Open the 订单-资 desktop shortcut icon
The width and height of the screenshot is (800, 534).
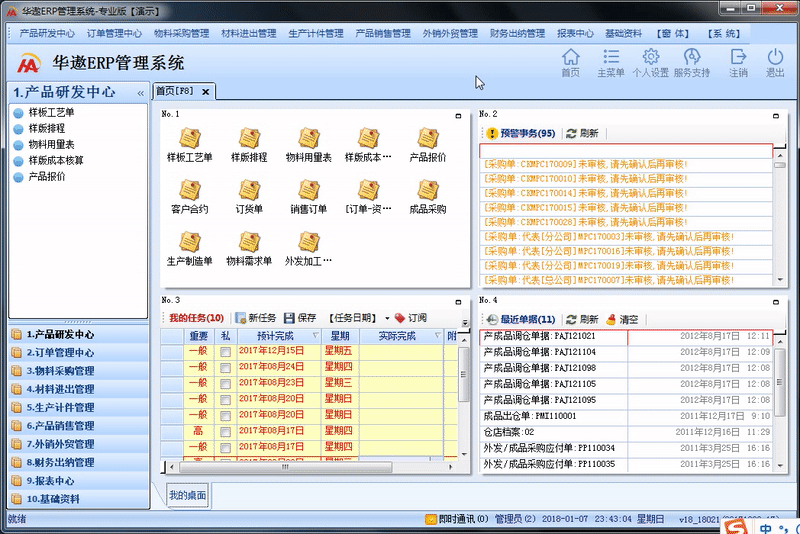point(368,196)
